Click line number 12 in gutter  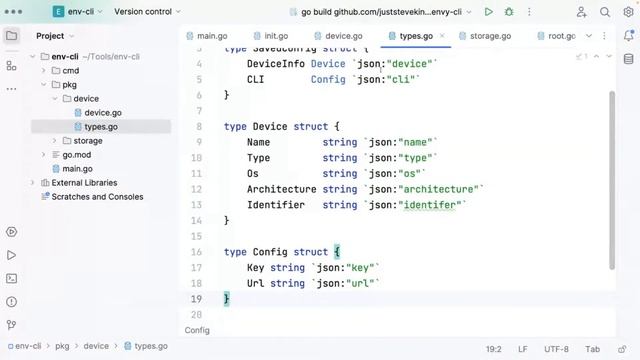coord(196,189)
